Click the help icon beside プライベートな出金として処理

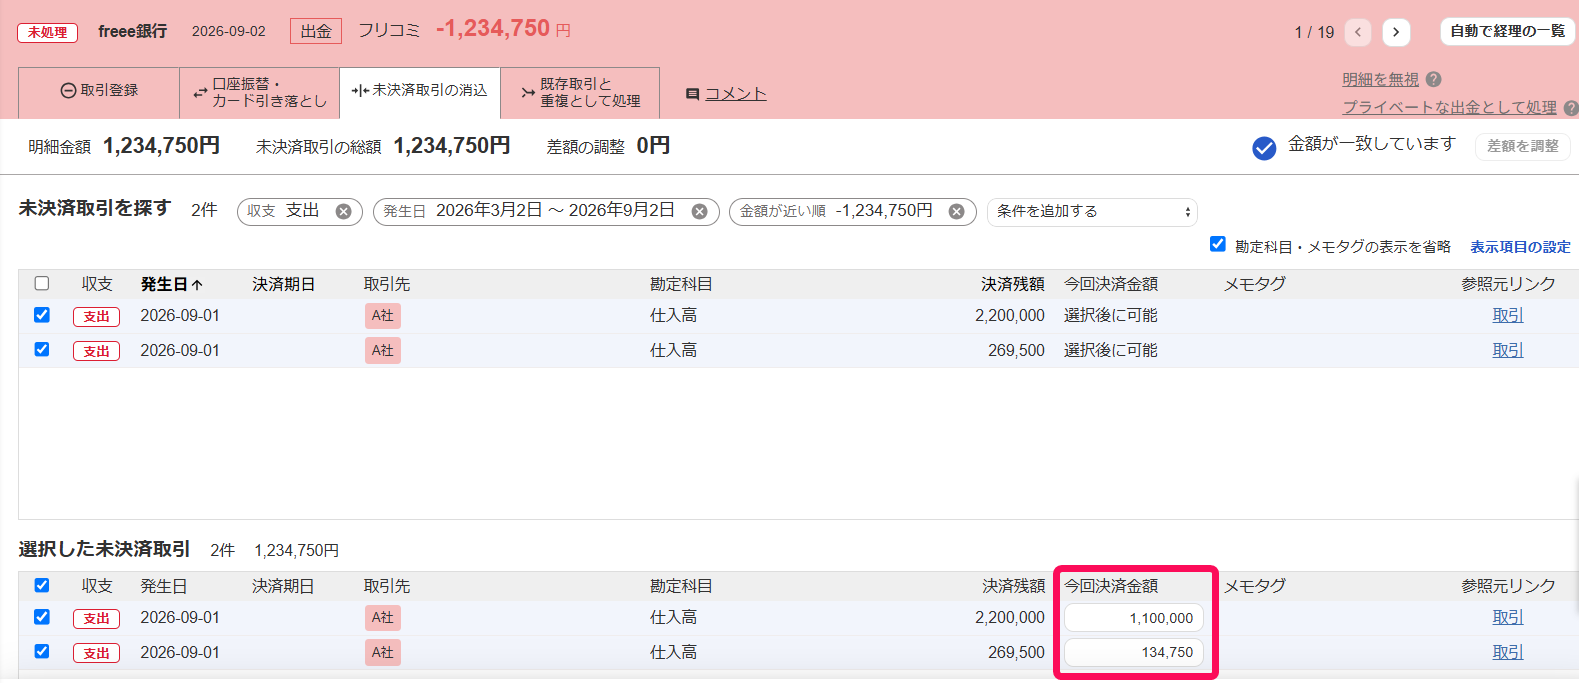[1571, 108]
